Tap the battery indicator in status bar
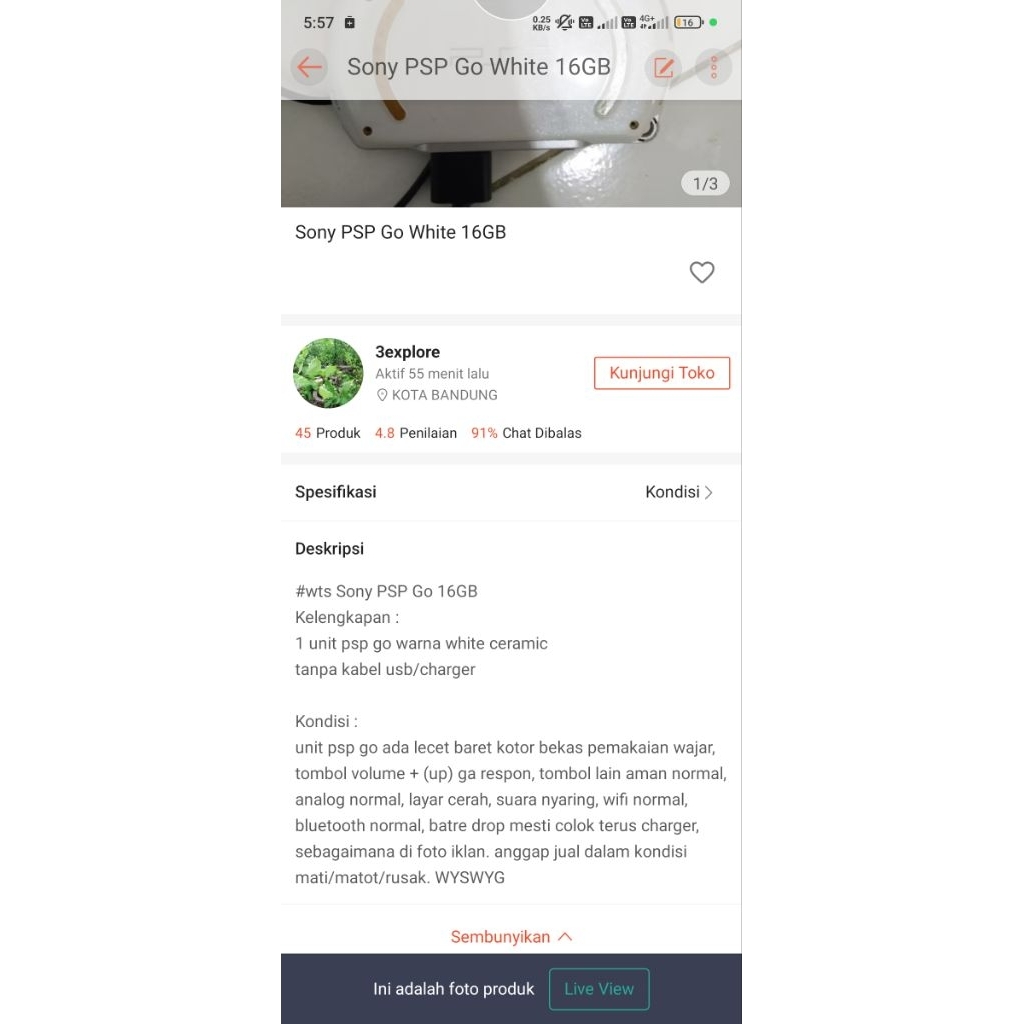Viewport: 1024px width, 1024px height. 688,22
